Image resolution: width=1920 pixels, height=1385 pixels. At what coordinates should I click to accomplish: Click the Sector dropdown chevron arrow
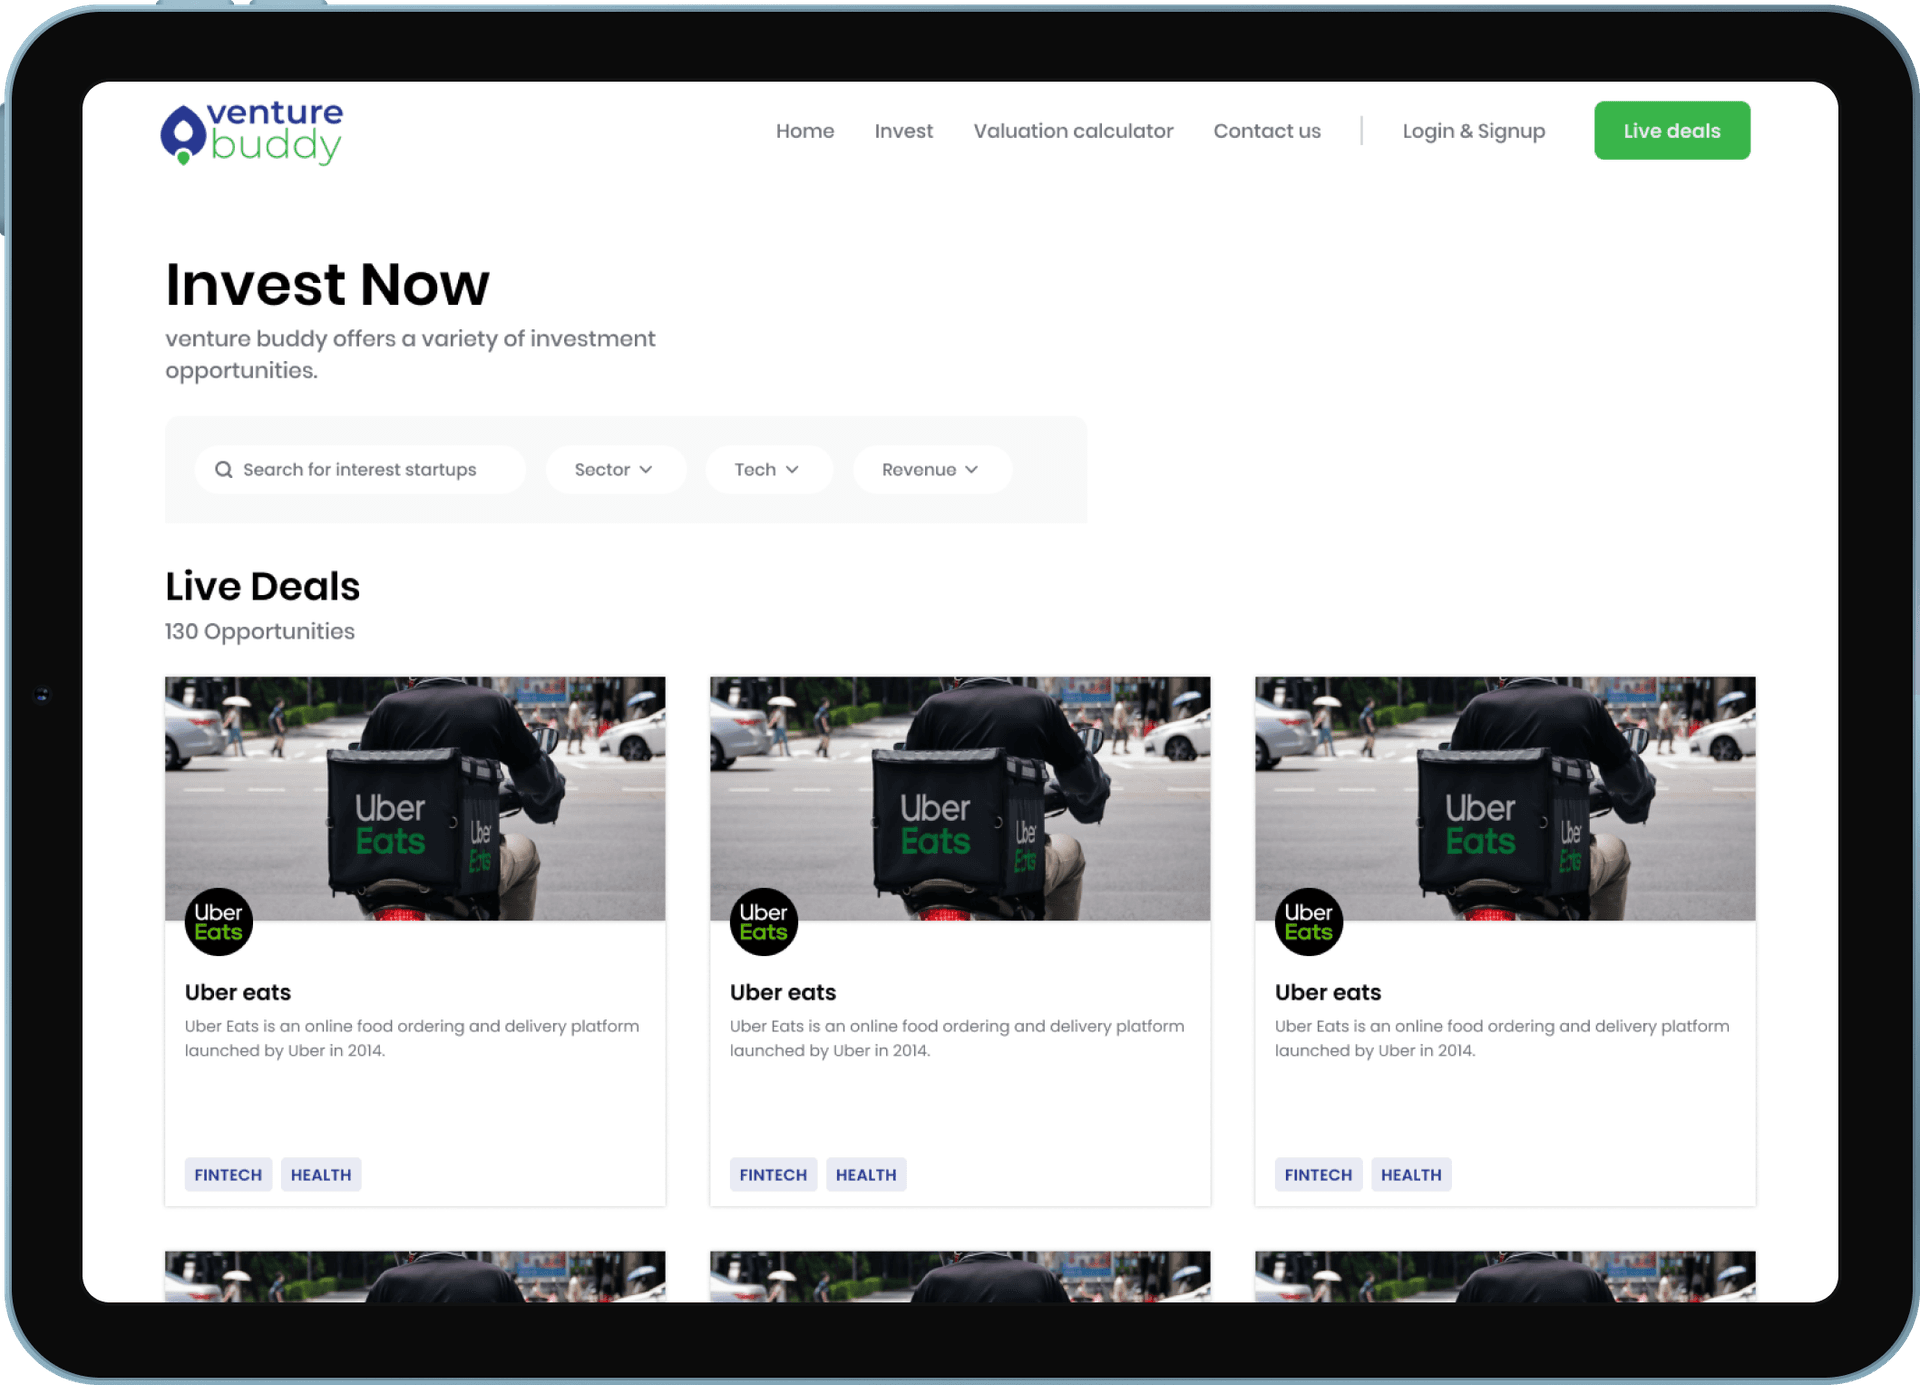tap(646, 470)
